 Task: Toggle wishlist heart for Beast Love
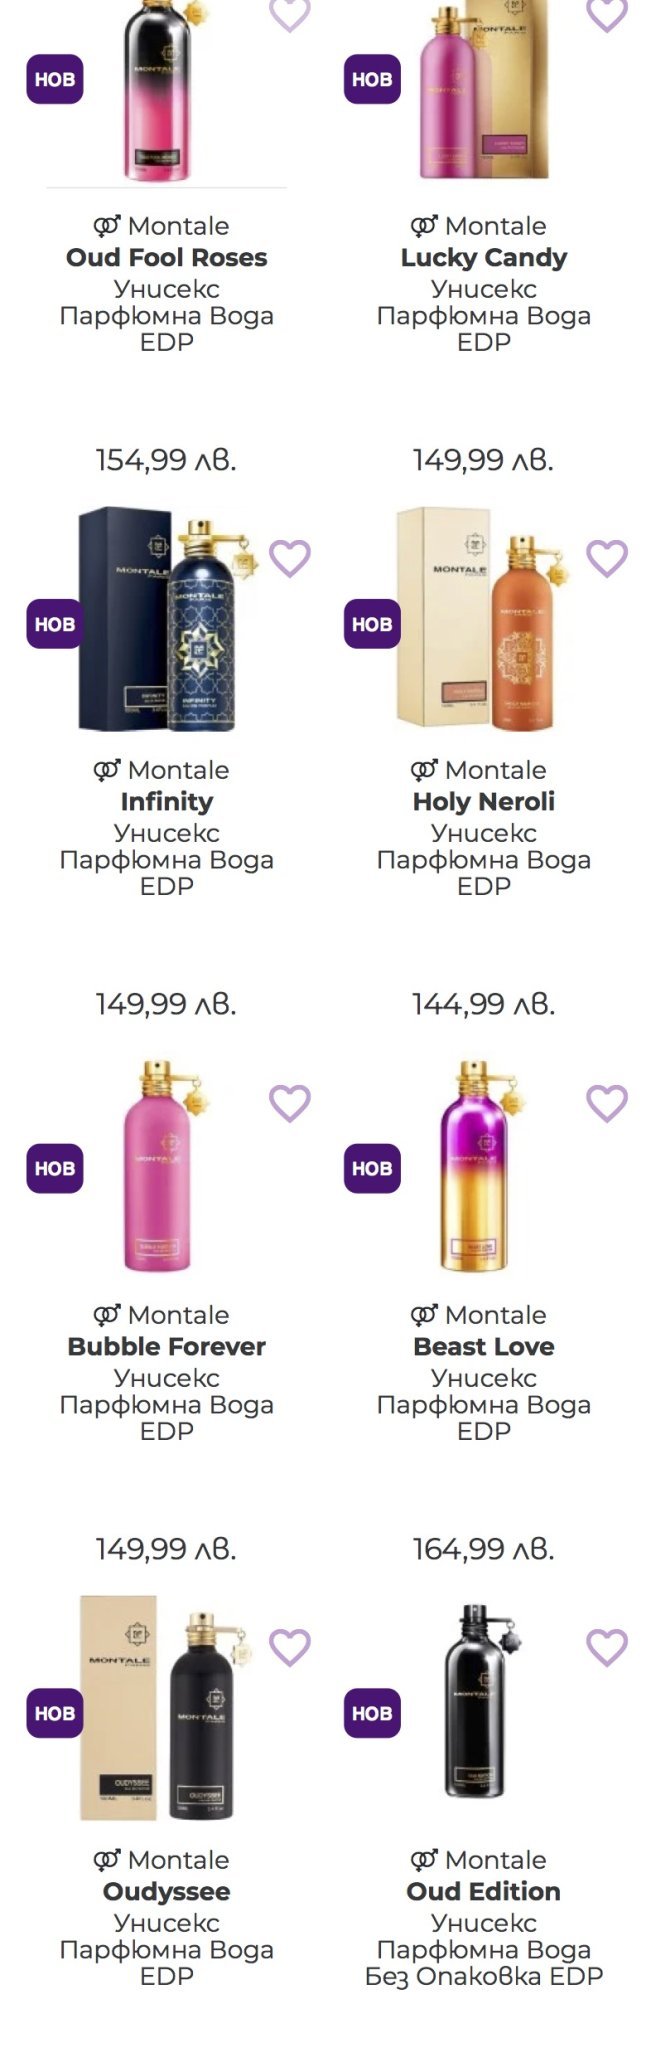point(606,1103)
